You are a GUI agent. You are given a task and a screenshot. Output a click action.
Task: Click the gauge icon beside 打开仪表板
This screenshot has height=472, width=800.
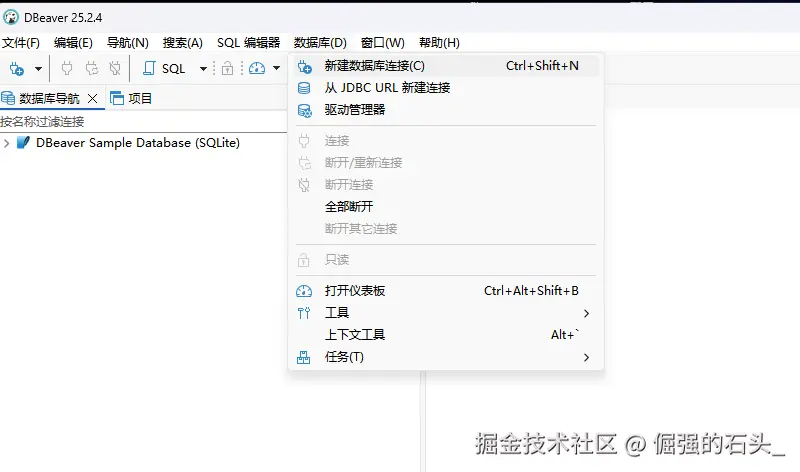click(x=304, y=291)
